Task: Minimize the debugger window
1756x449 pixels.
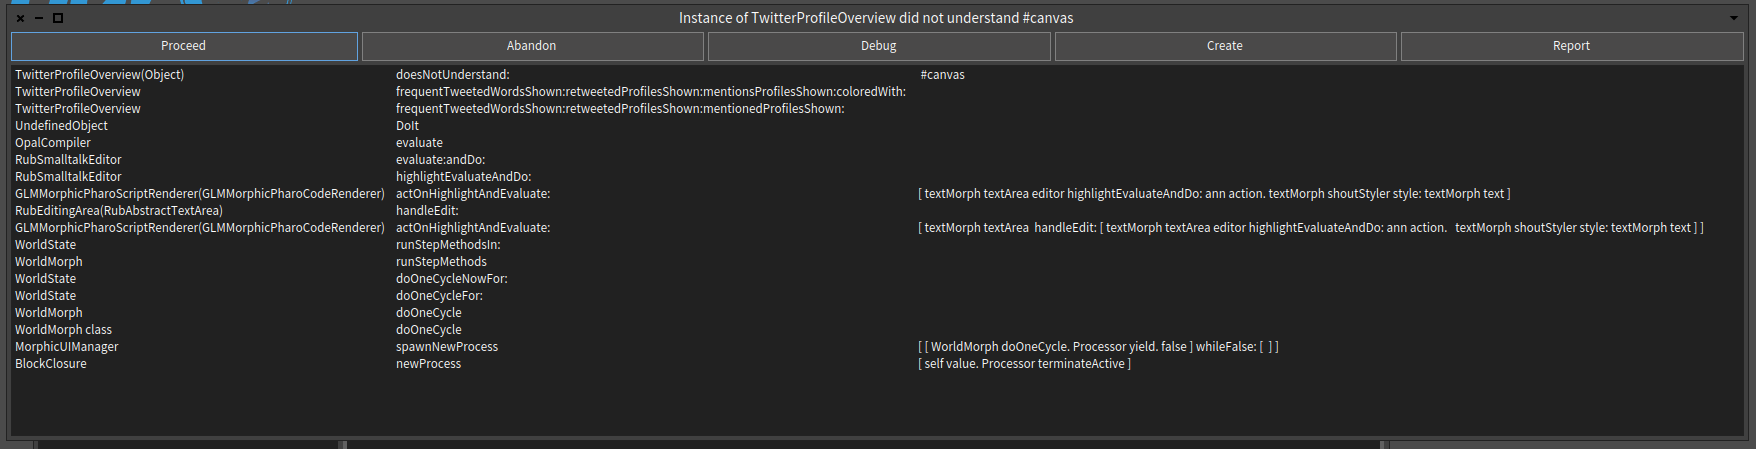Action: pos(39,18)
